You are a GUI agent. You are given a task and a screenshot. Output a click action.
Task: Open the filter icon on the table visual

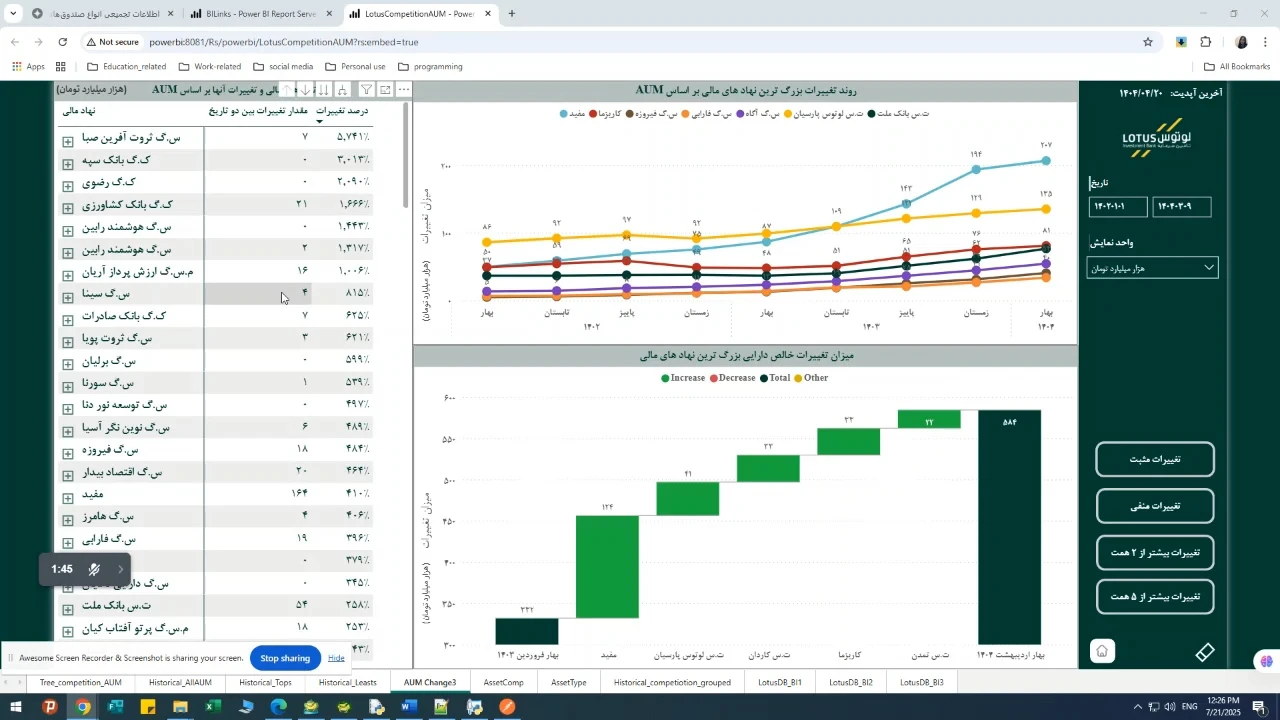coord(367,90)
